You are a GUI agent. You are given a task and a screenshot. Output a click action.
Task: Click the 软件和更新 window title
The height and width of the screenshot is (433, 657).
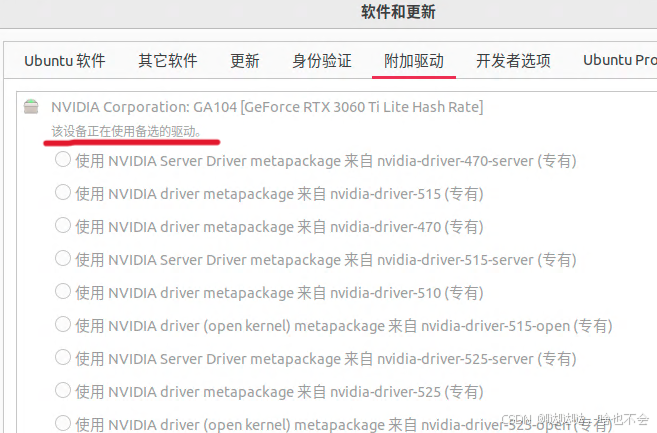(398, 12)
